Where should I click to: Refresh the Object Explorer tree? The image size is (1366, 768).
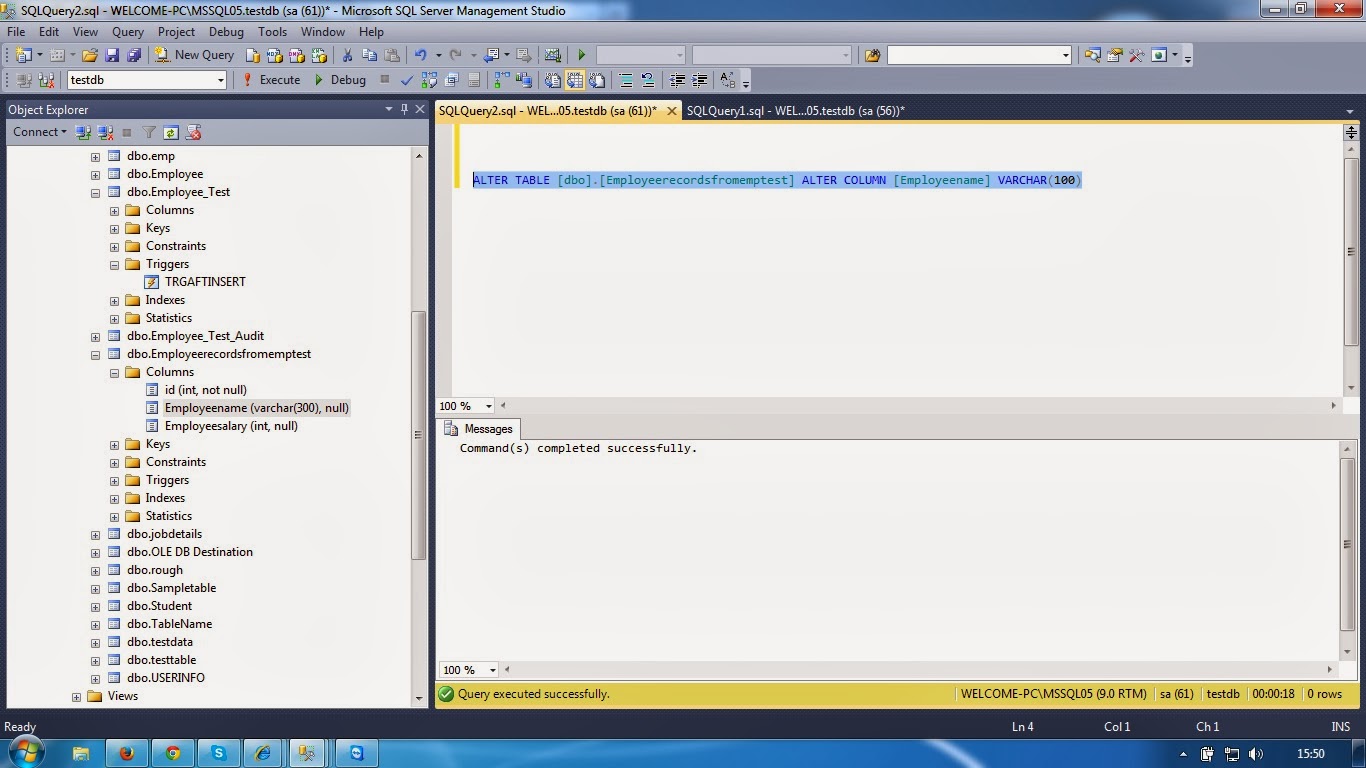click(x=171, y=132)
